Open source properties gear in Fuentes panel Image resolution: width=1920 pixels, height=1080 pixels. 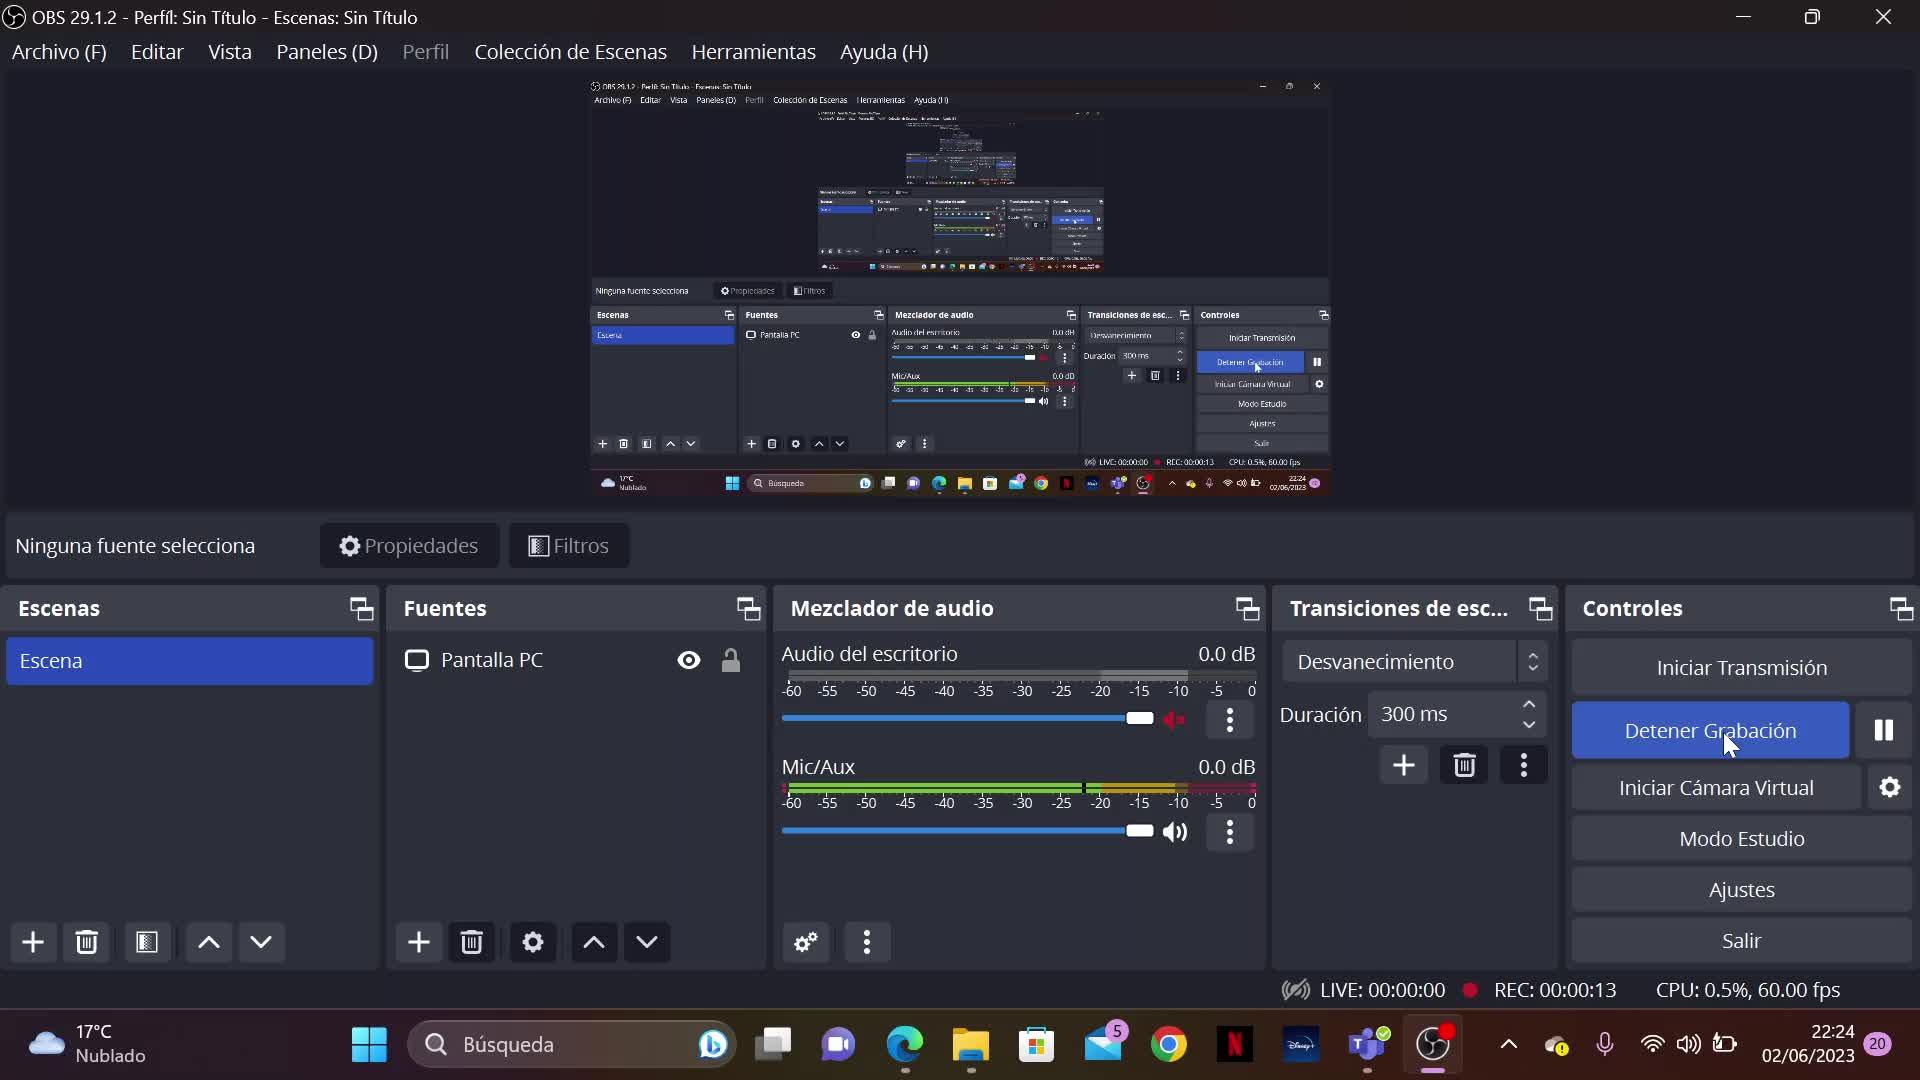(x=533, y=942)
